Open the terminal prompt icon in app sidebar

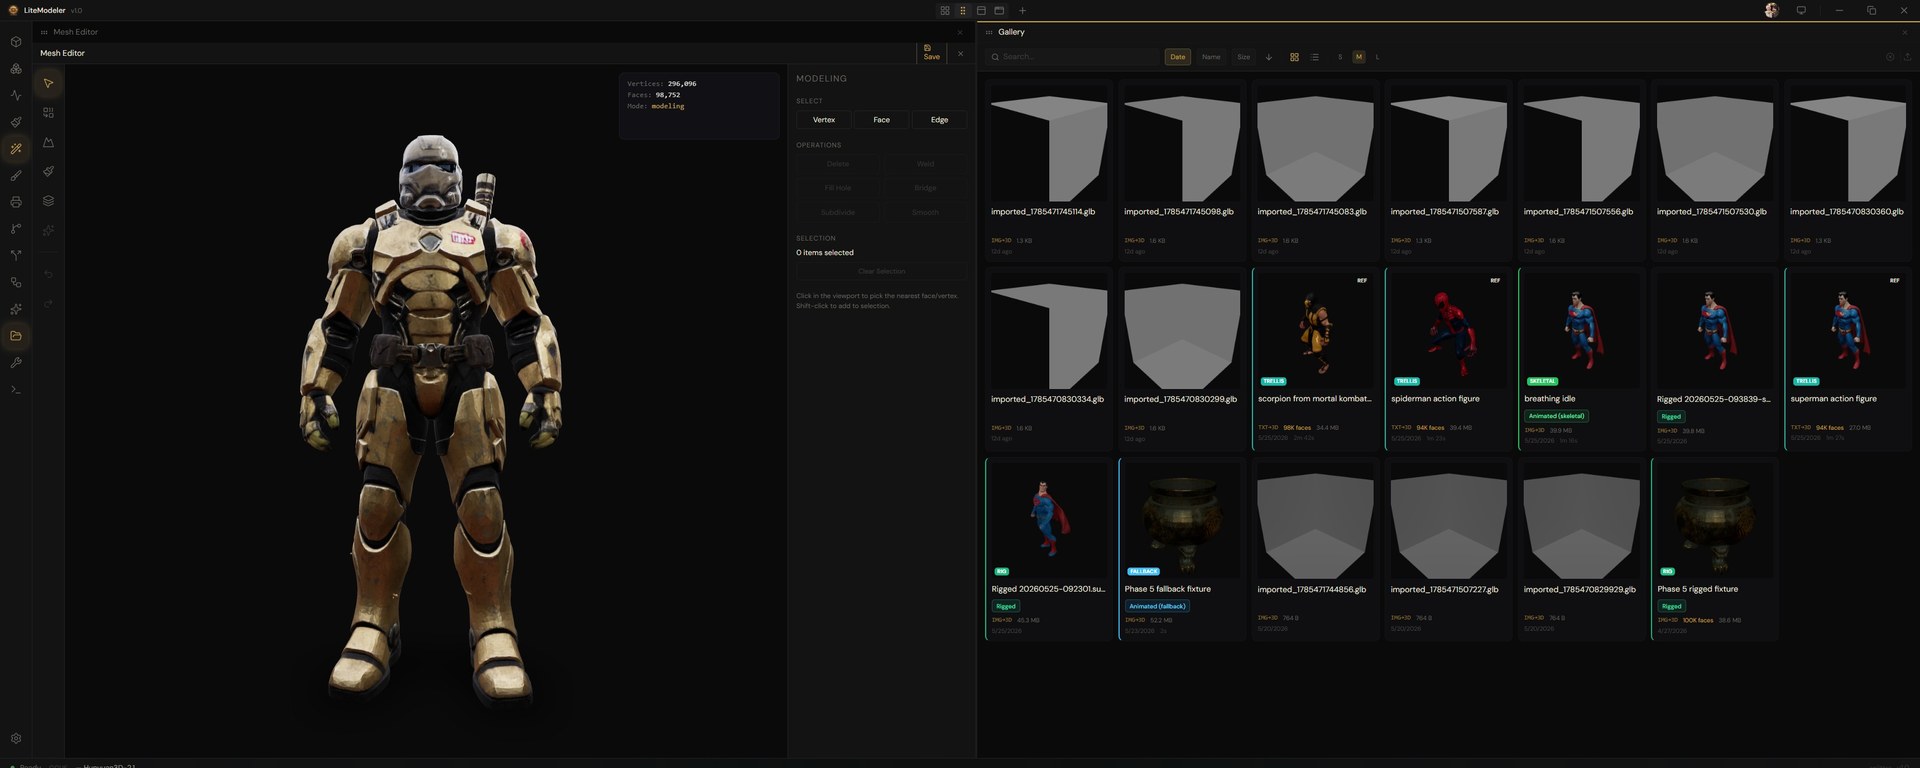tap(16, 389)
